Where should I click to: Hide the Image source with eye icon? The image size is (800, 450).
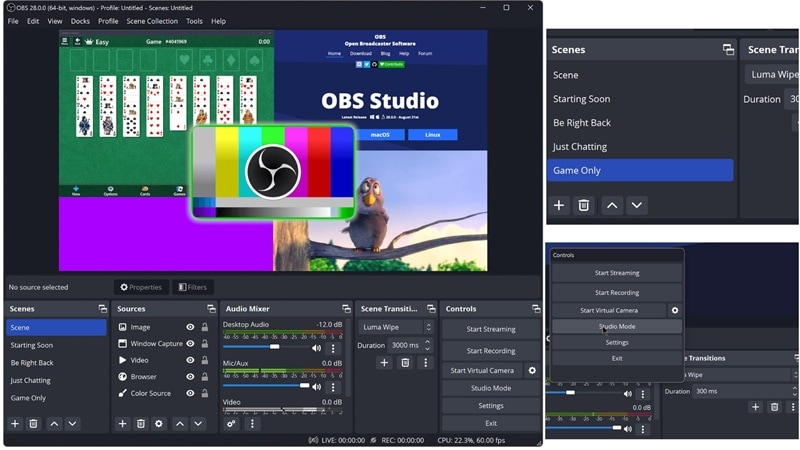pos(190,327)
